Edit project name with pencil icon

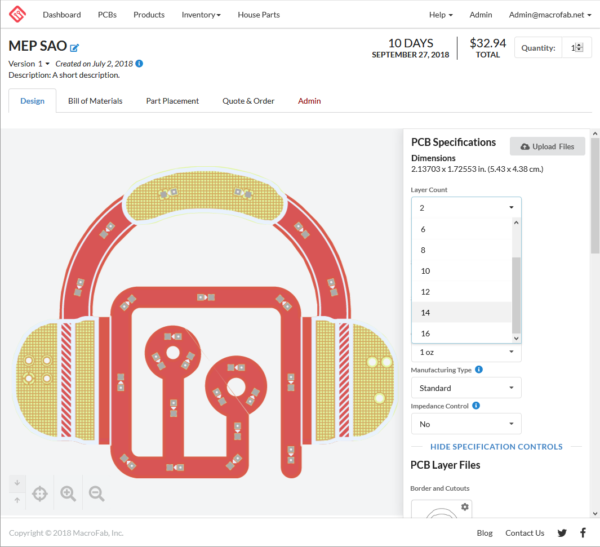tap(74, 47)
